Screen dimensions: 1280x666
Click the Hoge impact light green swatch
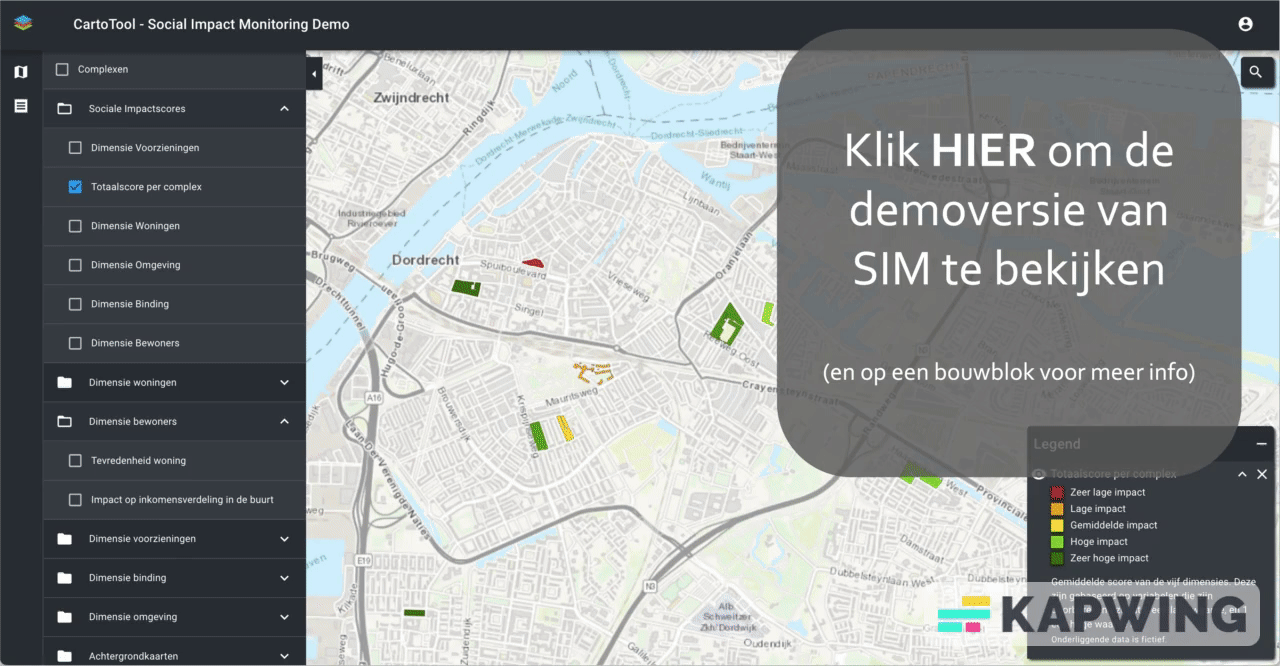point(1056,542)
